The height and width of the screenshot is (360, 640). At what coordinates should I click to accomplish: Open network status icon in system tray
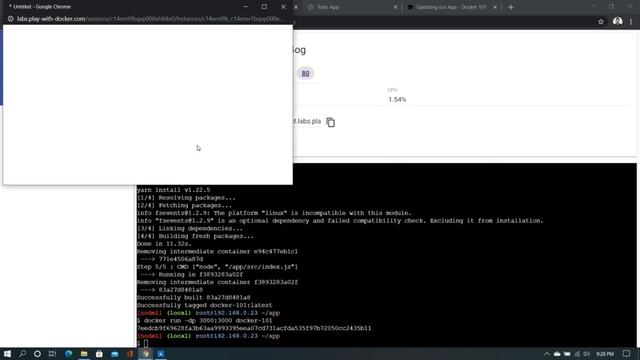pos(577,354)
